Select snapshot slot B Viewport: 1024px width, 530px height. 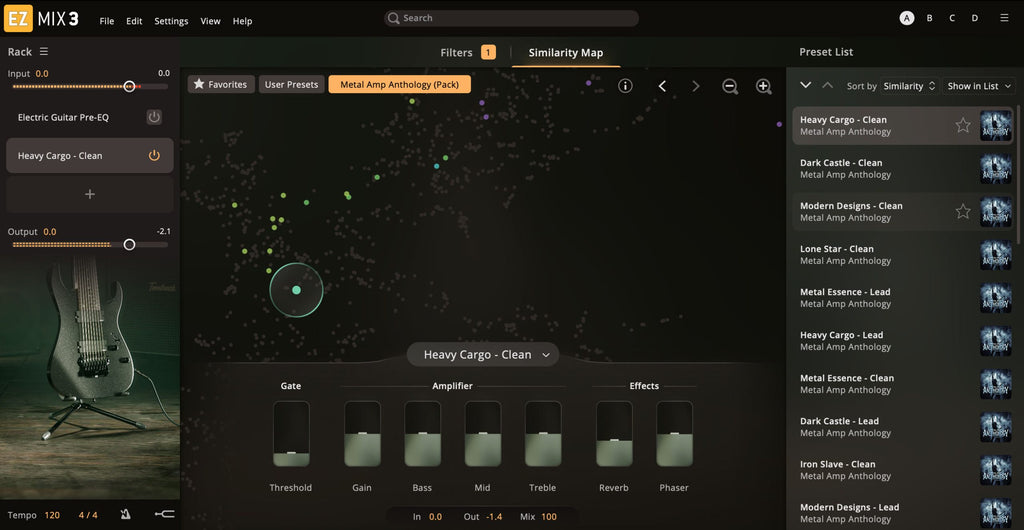929,18
